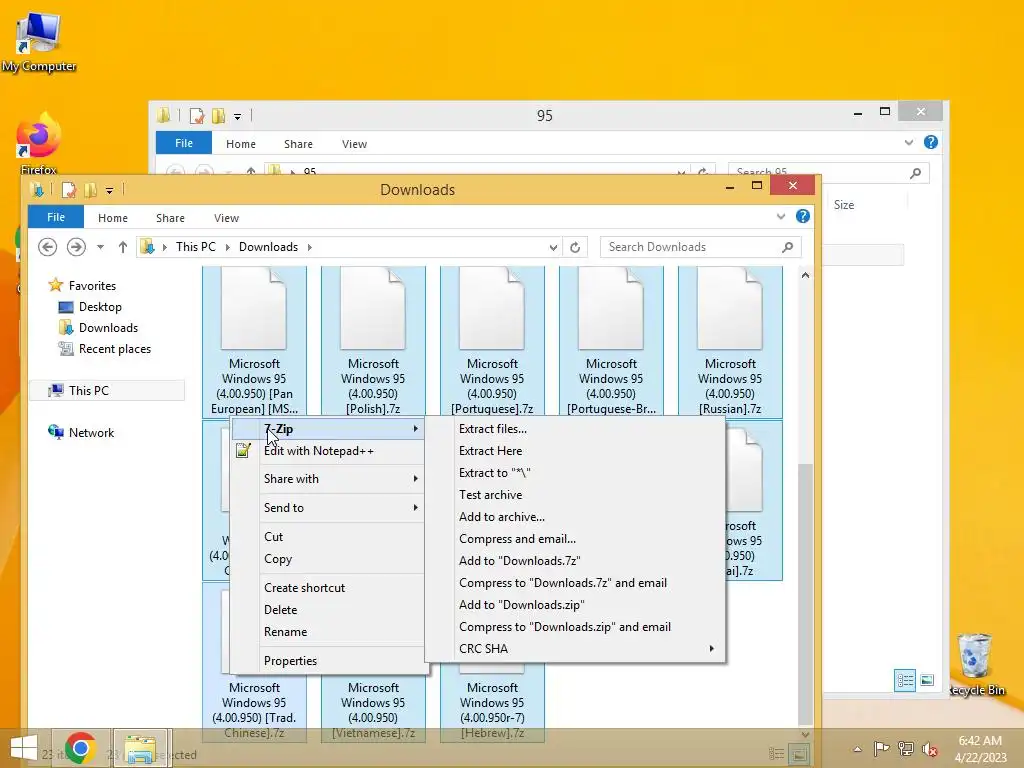This screenshot has height=768, width=1024.
Task: Go up one folder level in Downloads
Action: click(x=123, y=247)
